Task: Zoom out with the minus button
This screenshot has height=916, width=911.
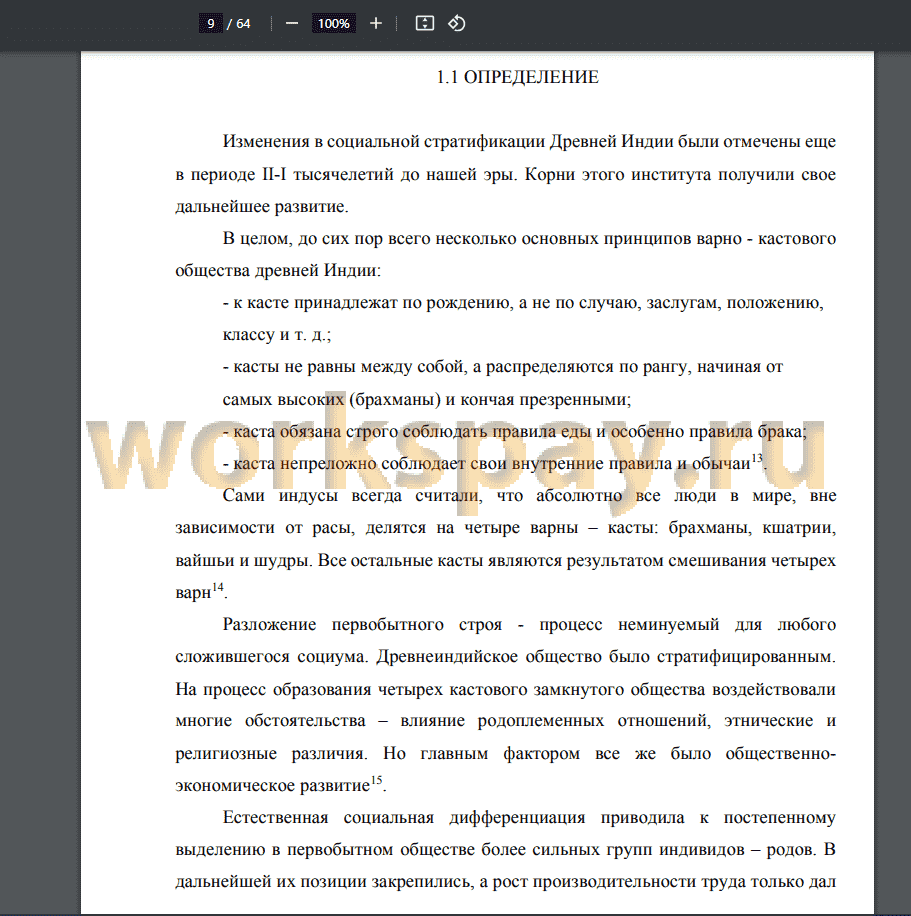Action: (292, 23)
